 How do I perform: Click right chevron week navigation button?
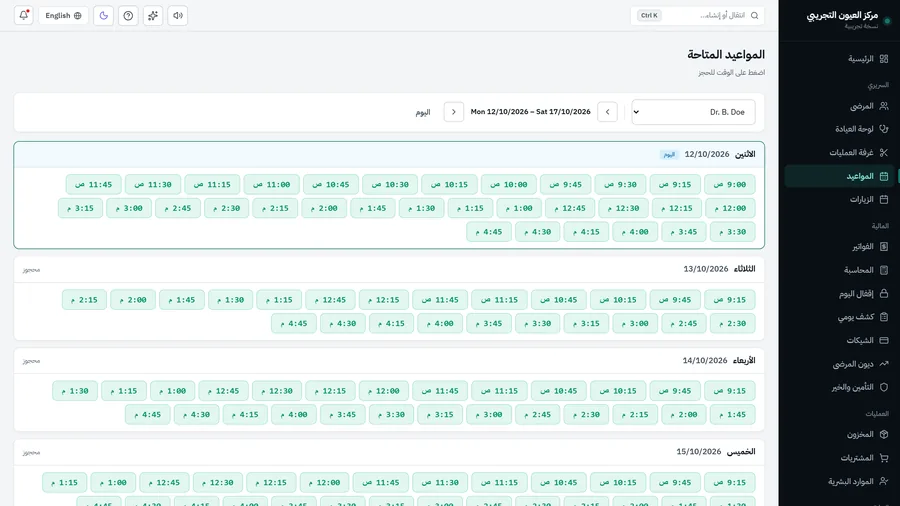click(453, 112)
